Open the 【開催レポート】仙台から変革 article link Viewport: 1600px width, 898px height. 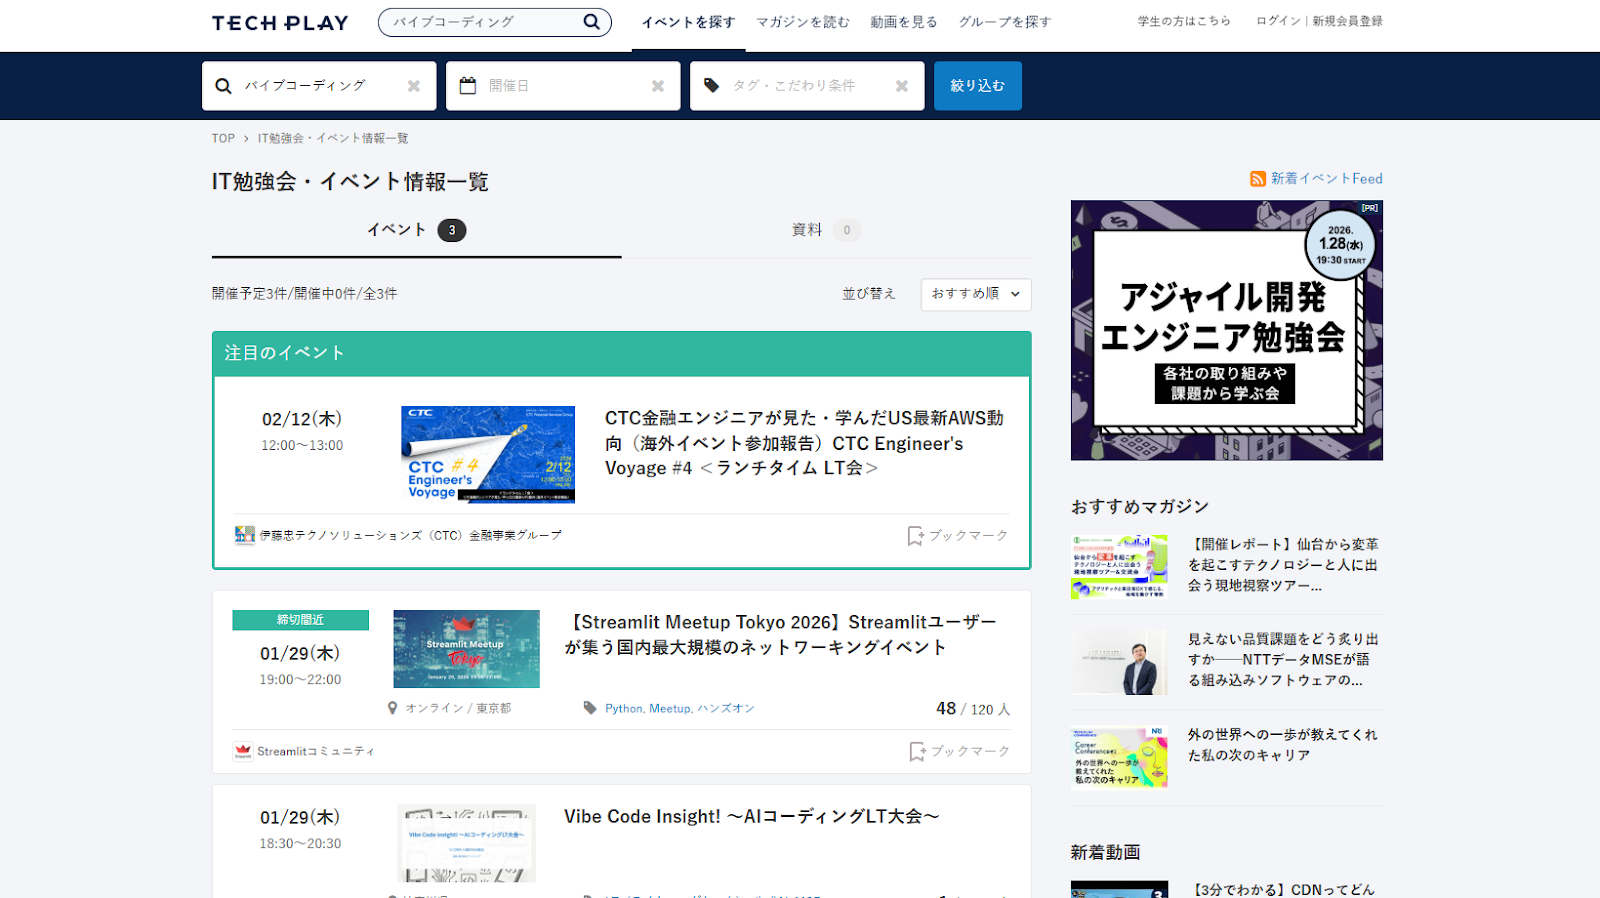coord(1283,565)
